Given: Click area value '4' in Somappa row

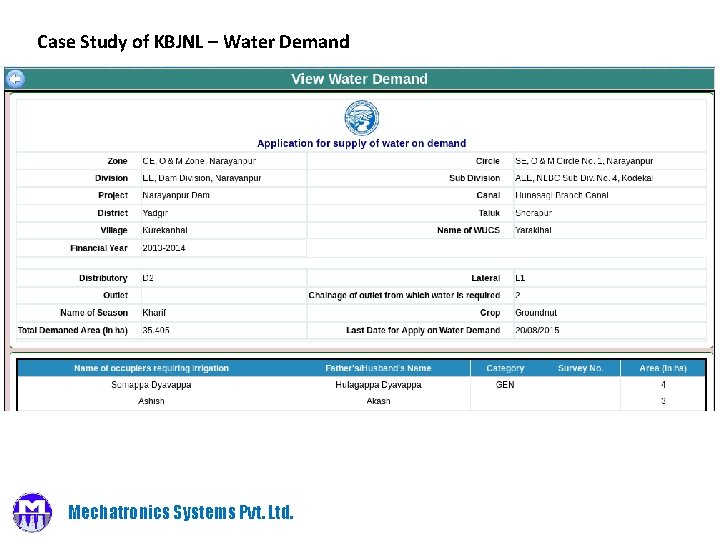Looking at the screenshot, I should pyautogui.click(x=663, y=385).
